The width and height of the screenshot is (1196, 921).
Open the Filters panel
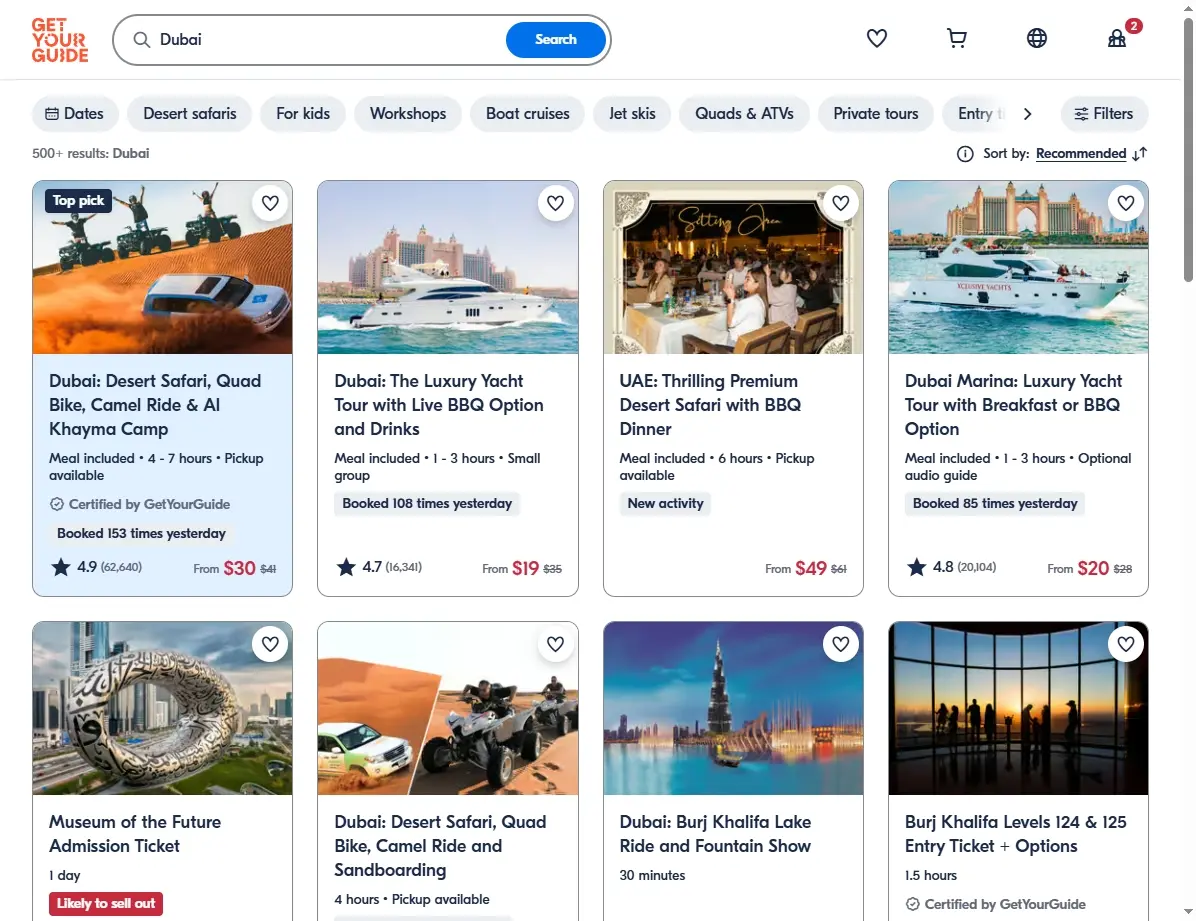[x=1104, y=114]
